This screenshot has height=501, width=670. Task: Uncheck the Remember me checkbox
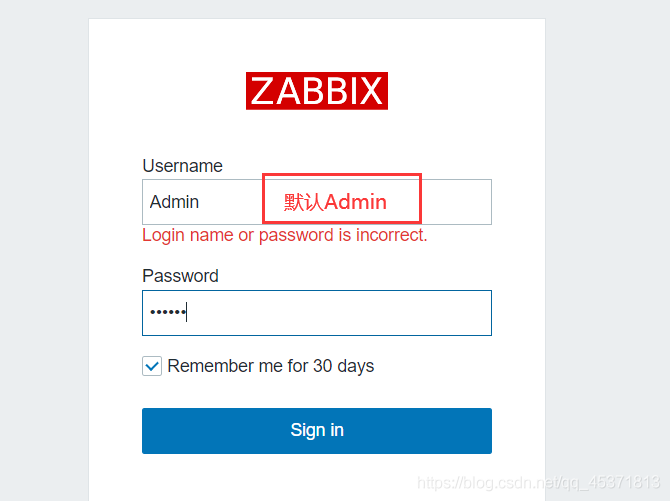(152, 366)
